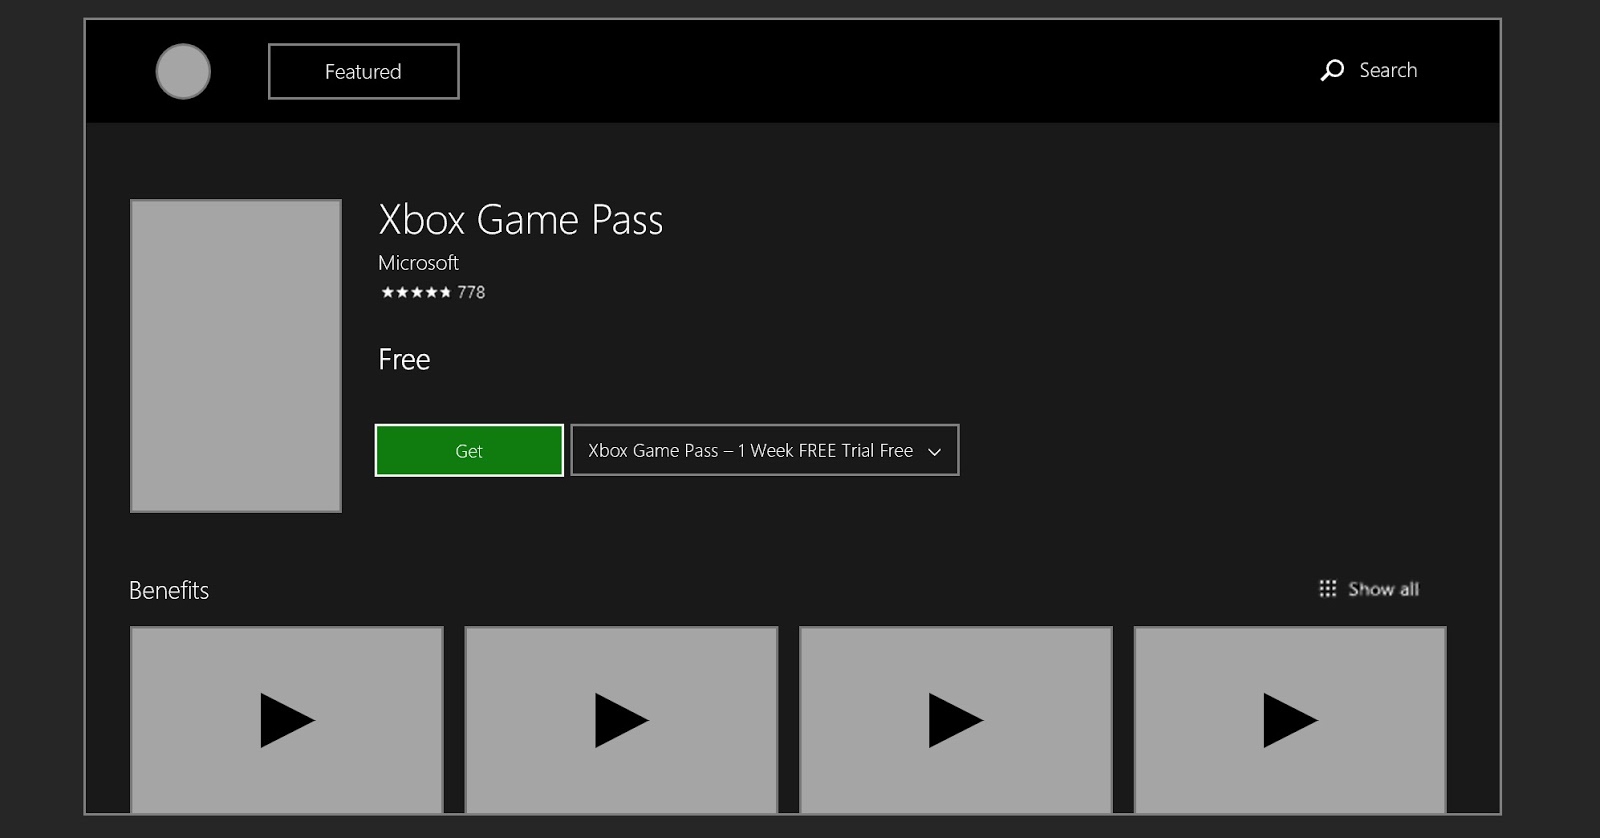Open the Xbox Game Pass box art
Image resolution: width=1600 pixels, height=838 pixels.
pyautogui.click(x=236, y=356)
